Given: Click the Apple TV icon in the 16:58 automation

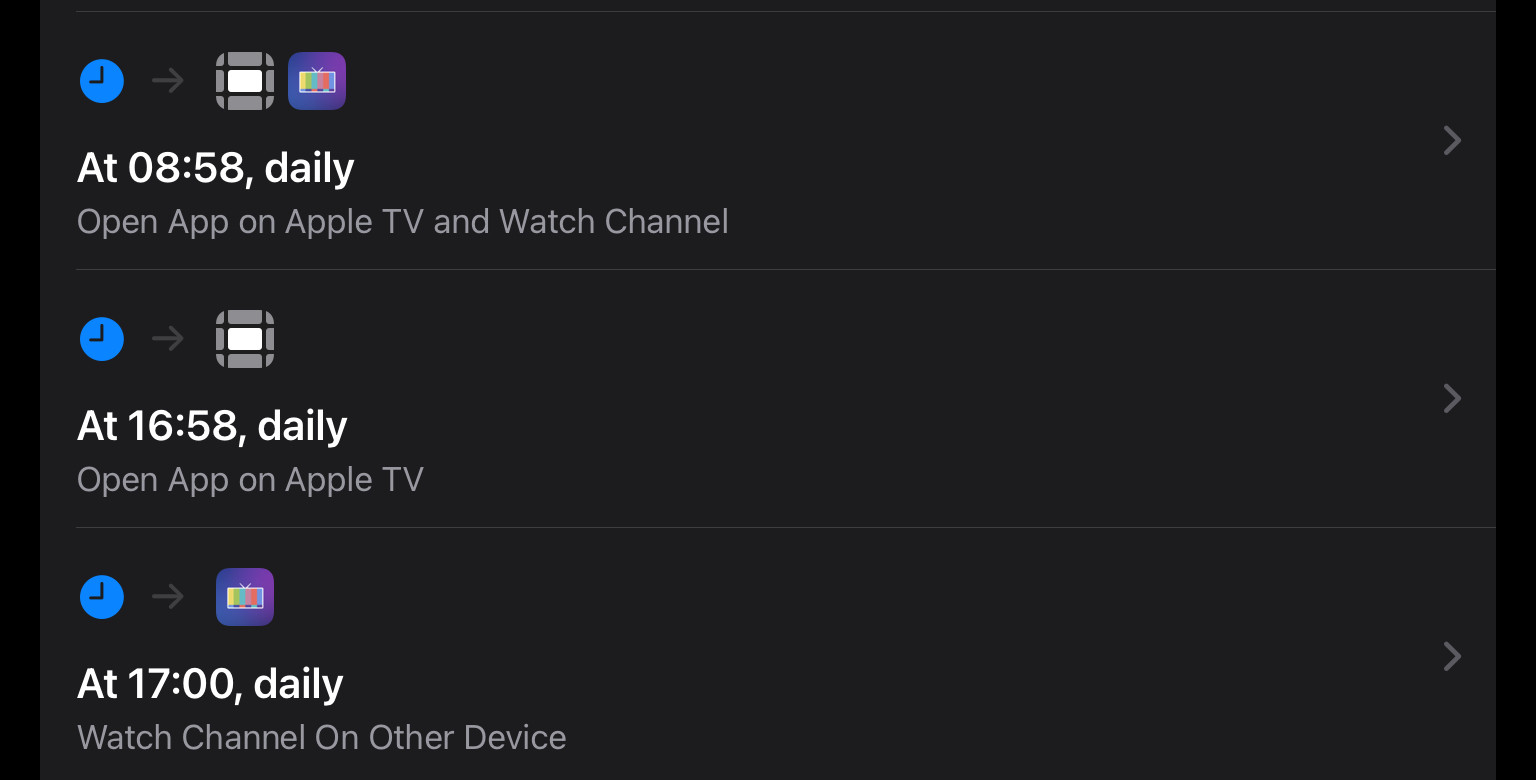Looking at the screenshot, I should (x=245, y=339).
